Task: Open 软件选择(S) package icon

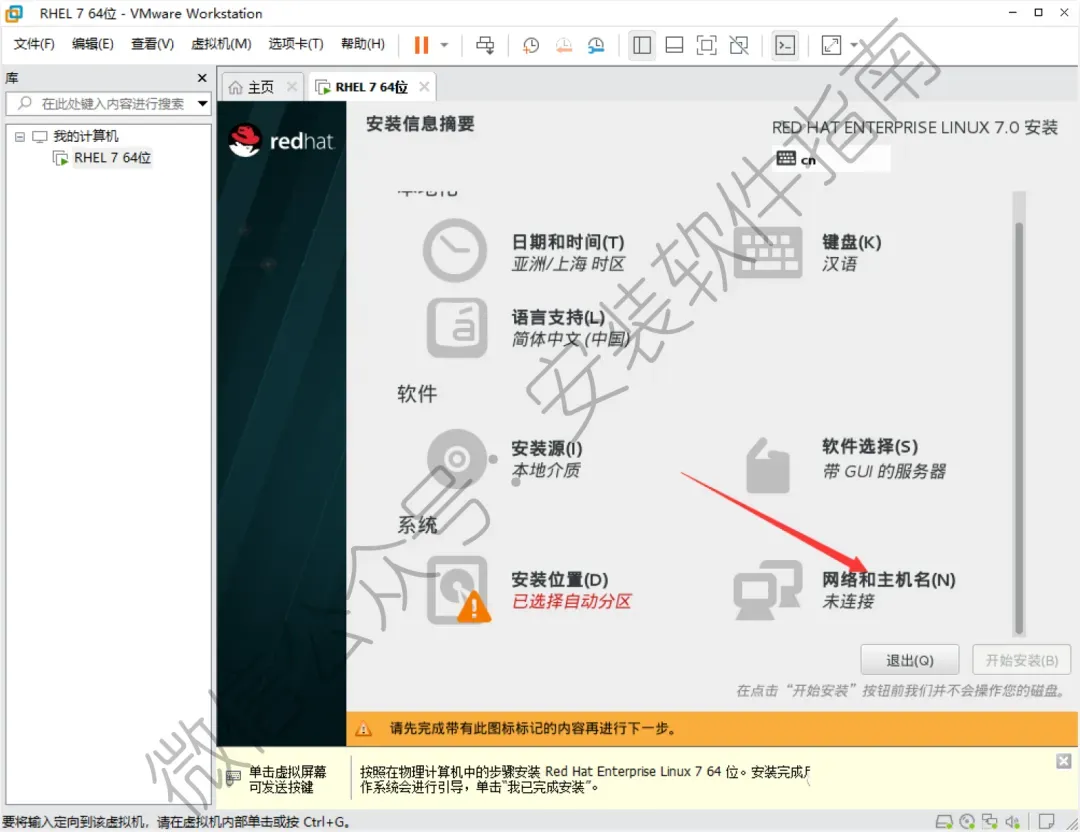Action: (767, 466)
